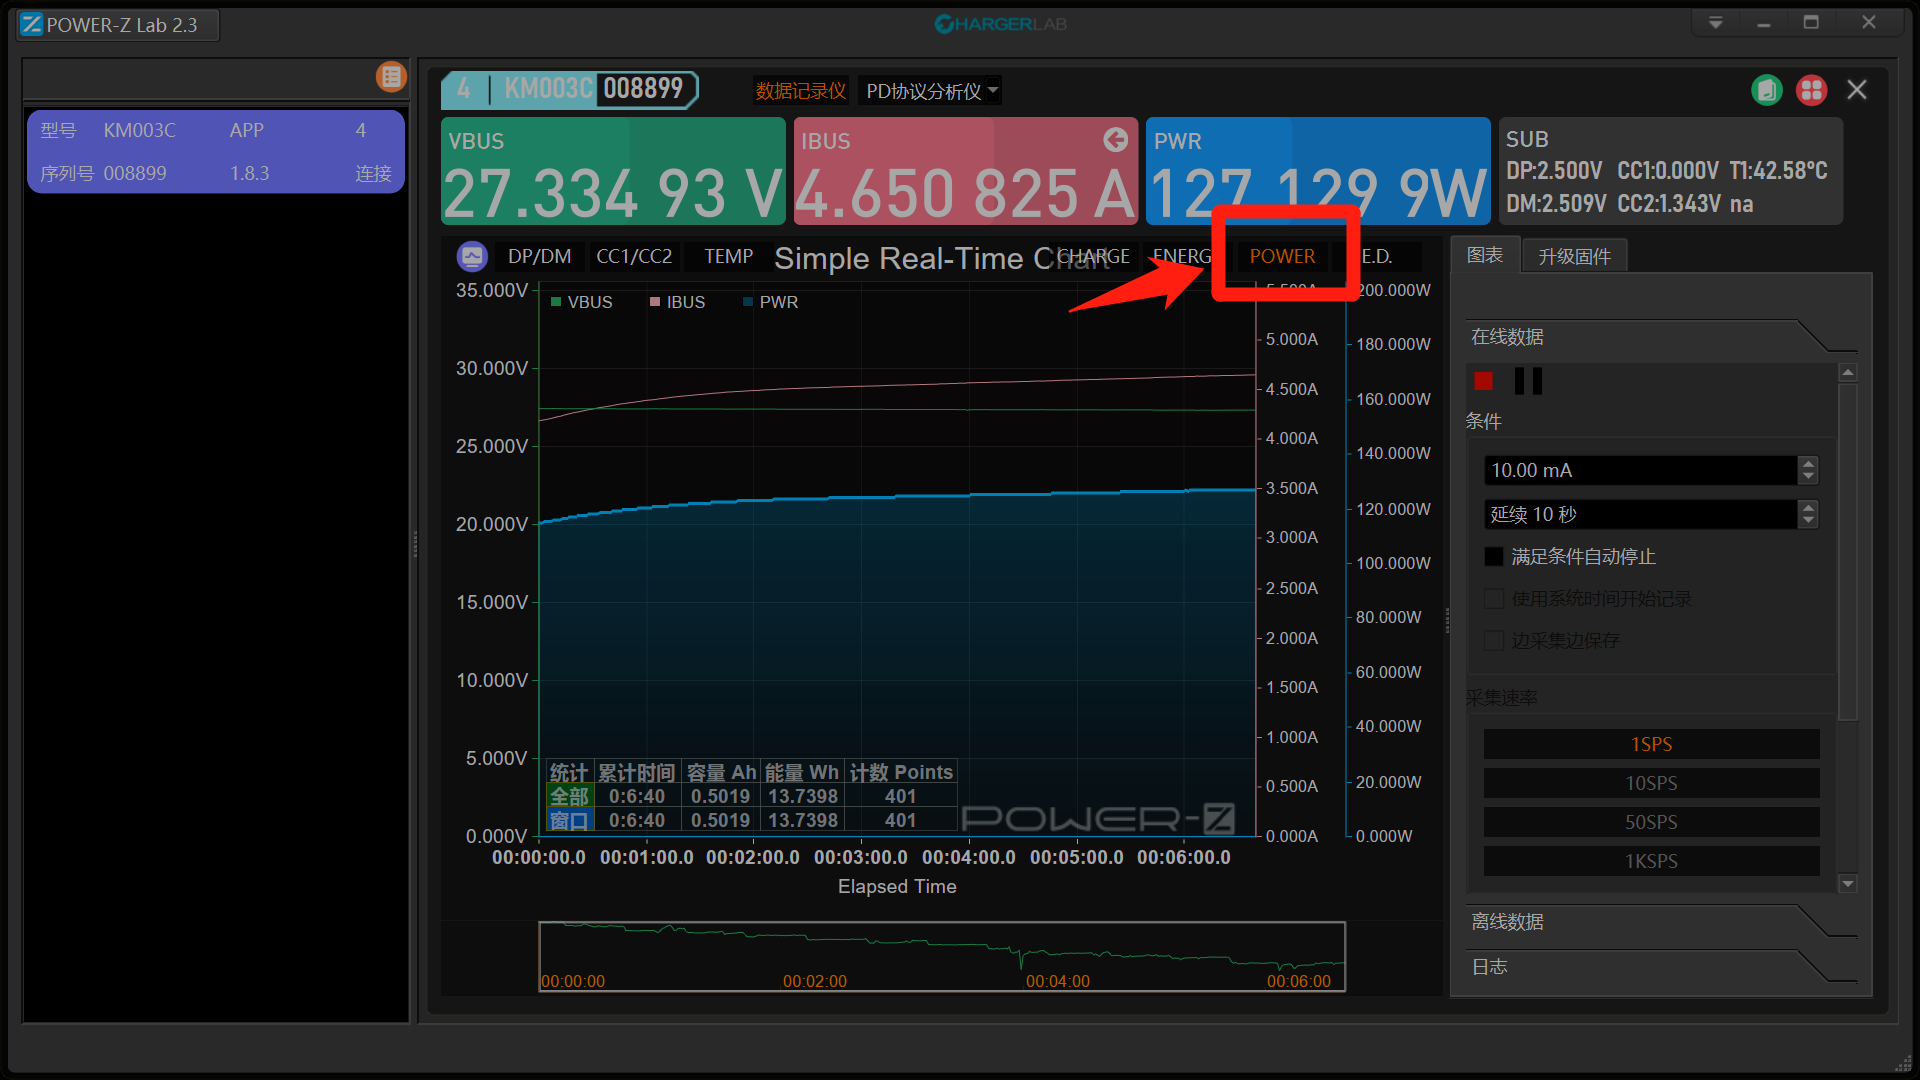
Task: Select the DP/DM chart tab
Action: click(539, 257)
